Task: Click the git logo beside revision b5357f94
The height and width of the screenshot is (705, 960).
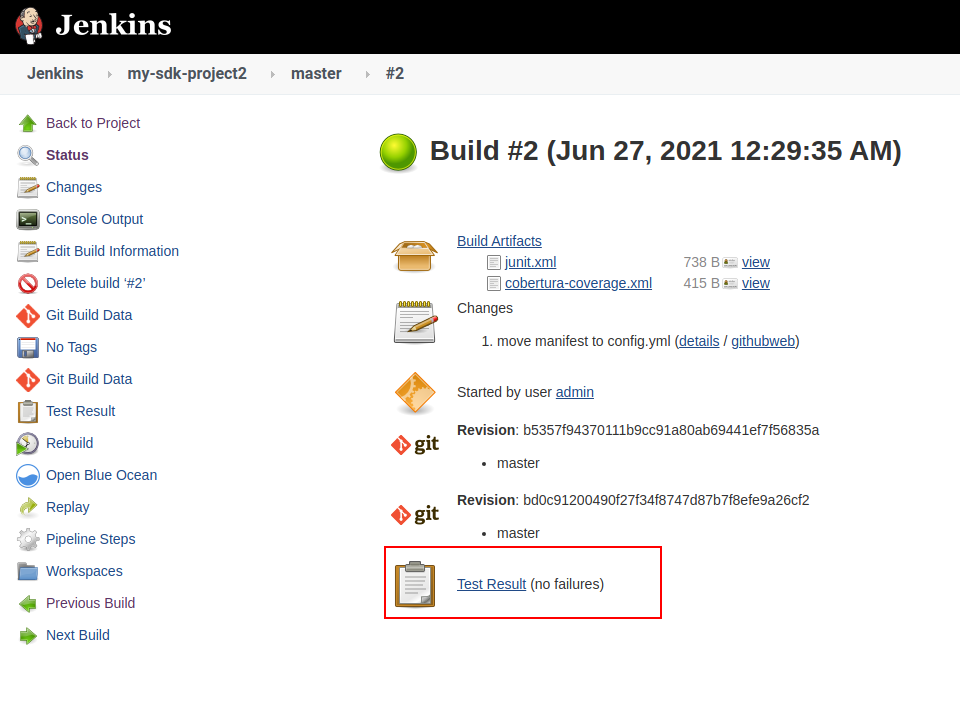Action: click(415, 444)
